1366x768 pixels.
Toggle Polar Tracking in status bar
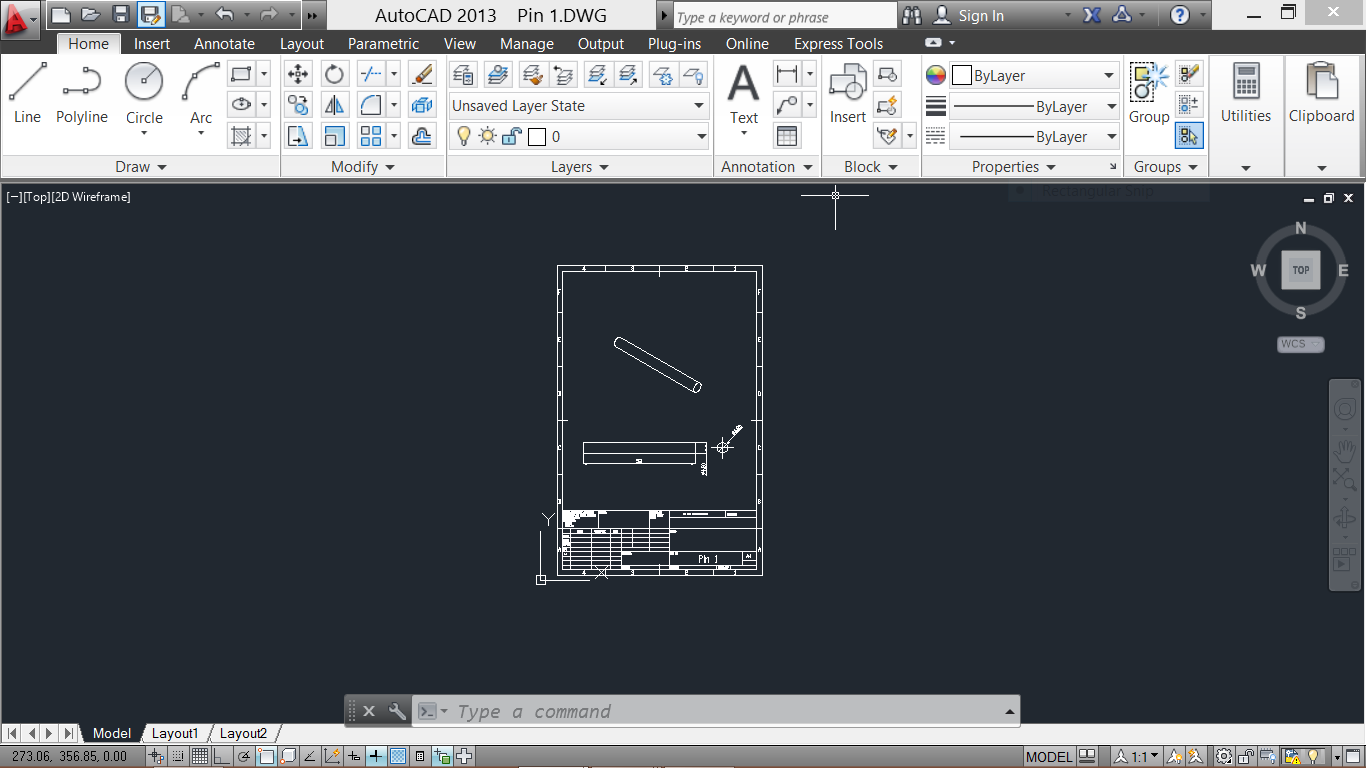tap(243, 756)
